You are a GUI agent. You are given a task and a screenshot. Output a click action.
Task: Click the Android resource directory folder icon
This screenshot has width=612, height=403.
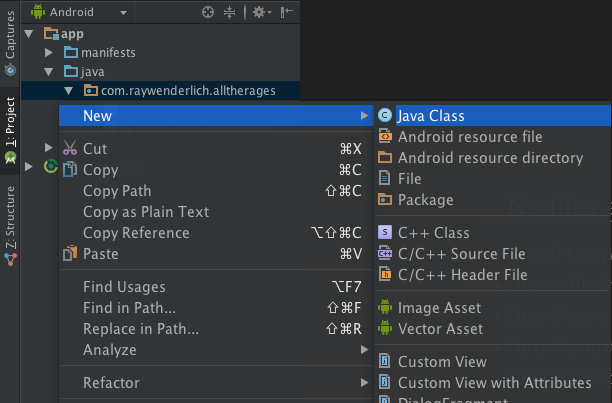[x=385, y=157]
